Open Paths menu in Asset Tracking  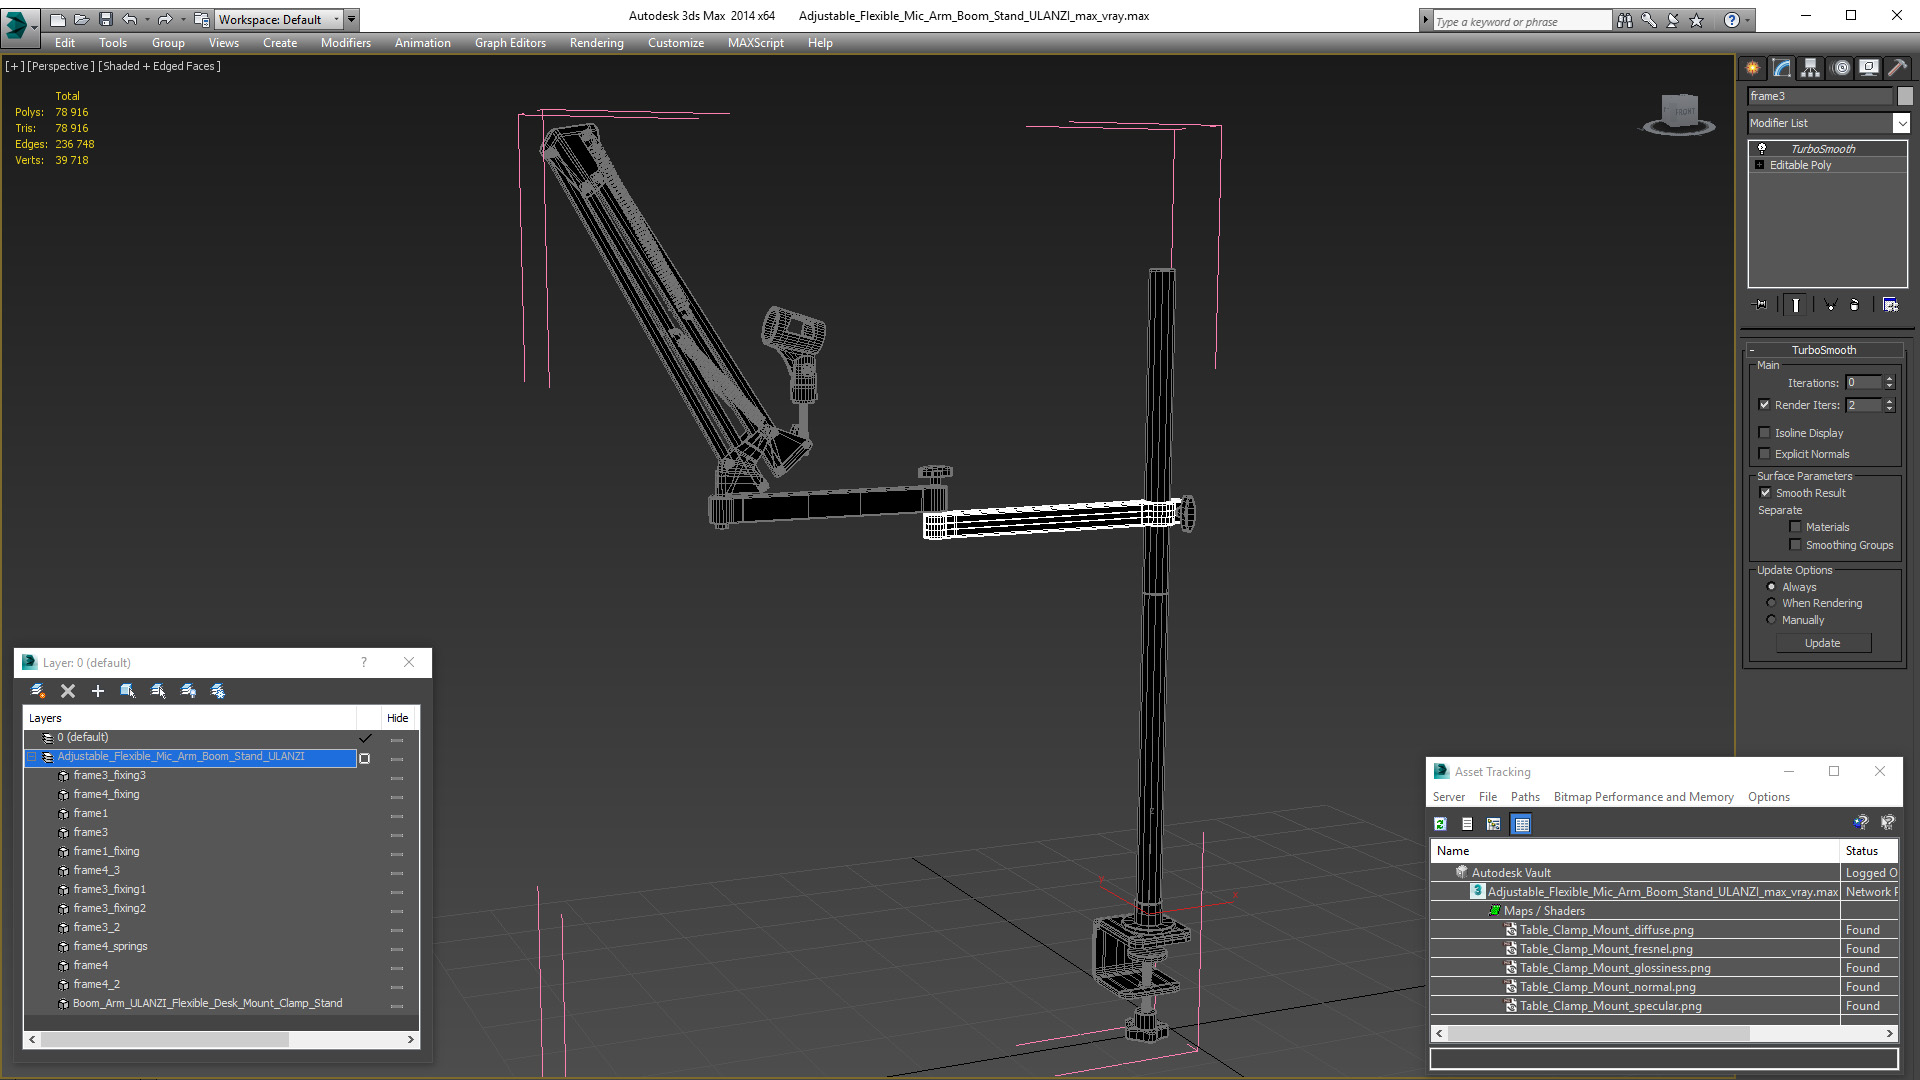[1525, 797]
